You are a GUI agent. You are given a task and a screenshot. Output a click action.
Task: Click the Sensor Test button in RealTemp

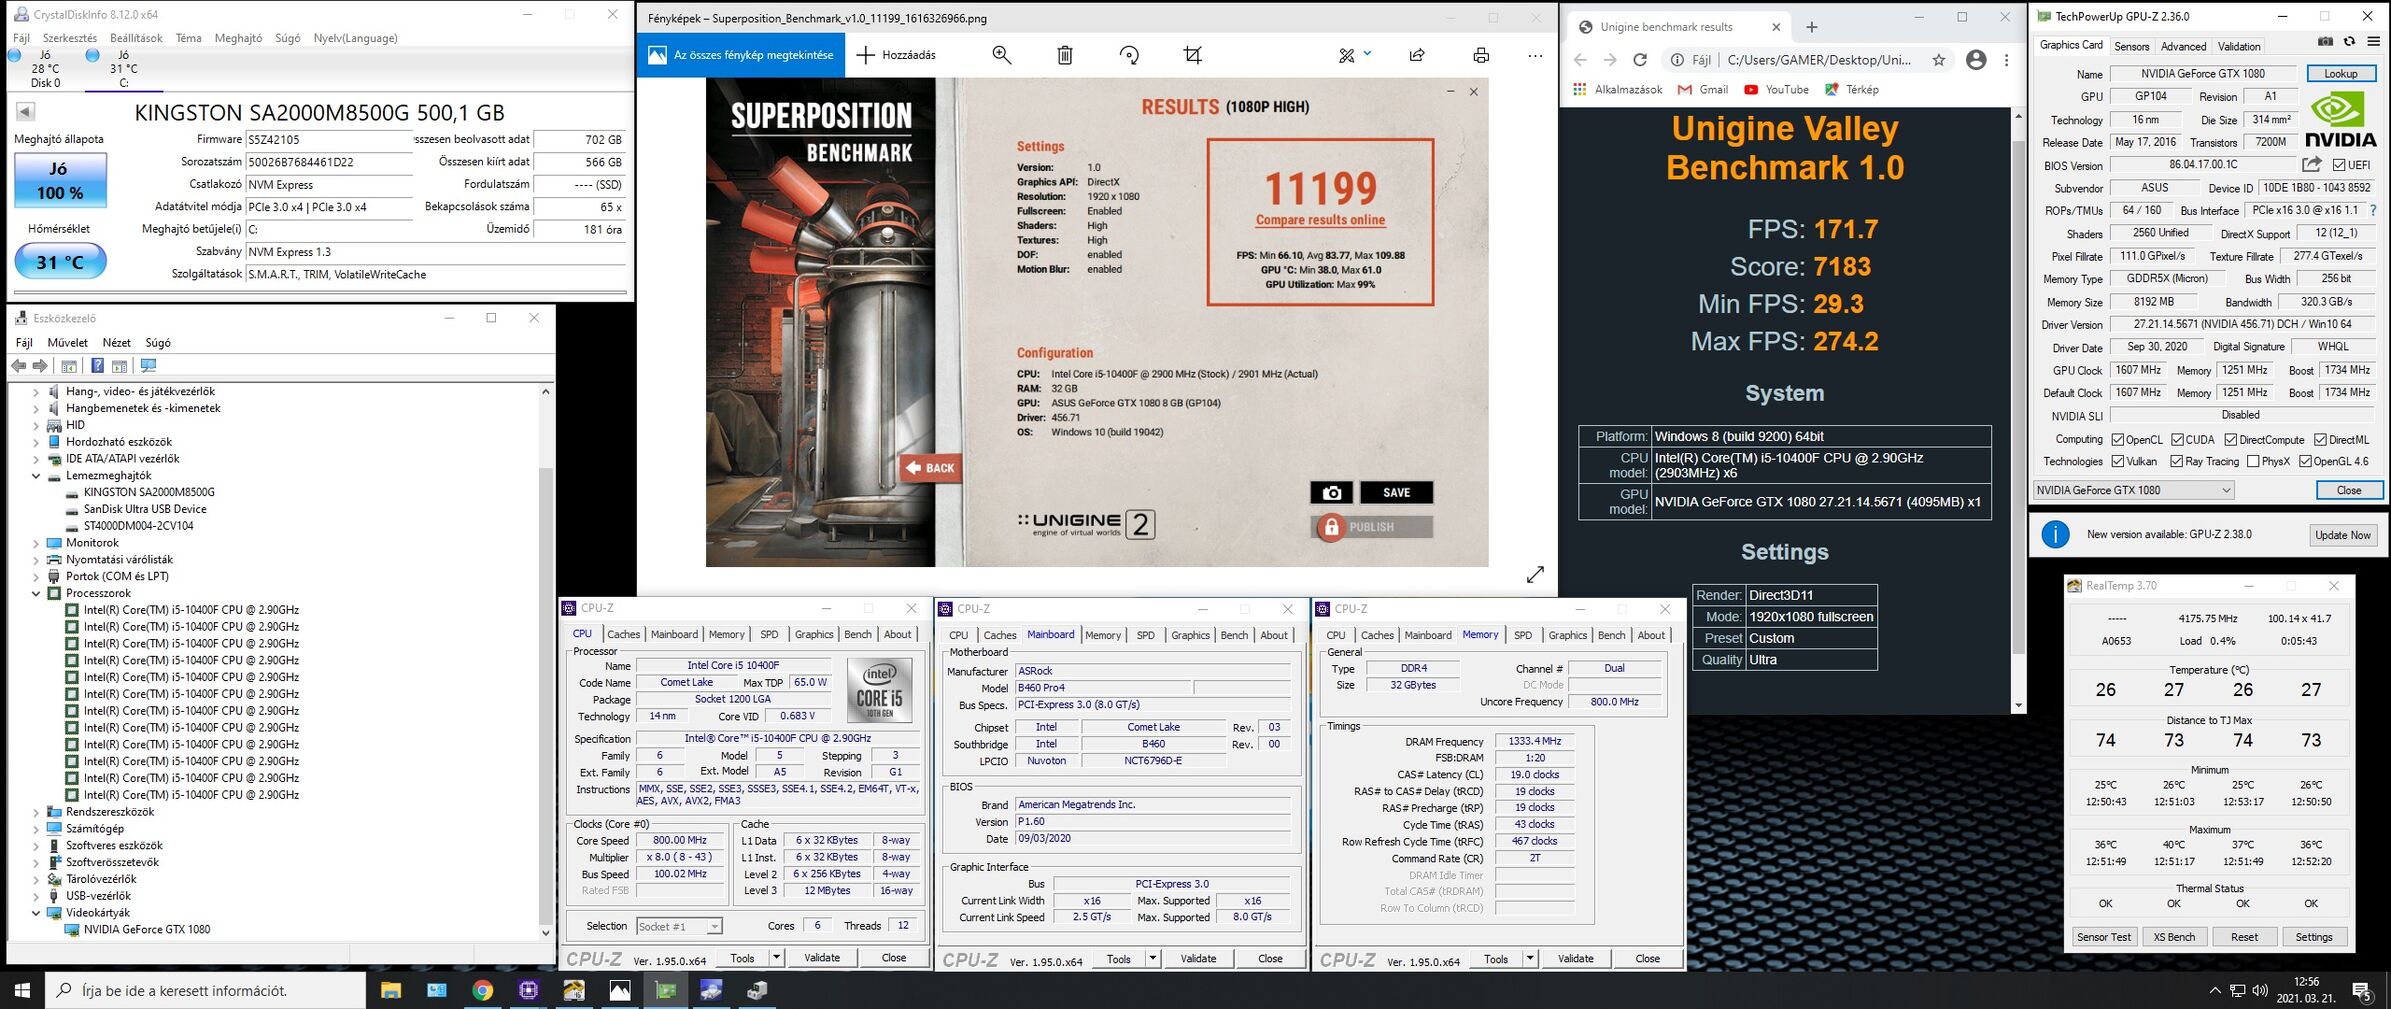click(x=2104, y=937)
